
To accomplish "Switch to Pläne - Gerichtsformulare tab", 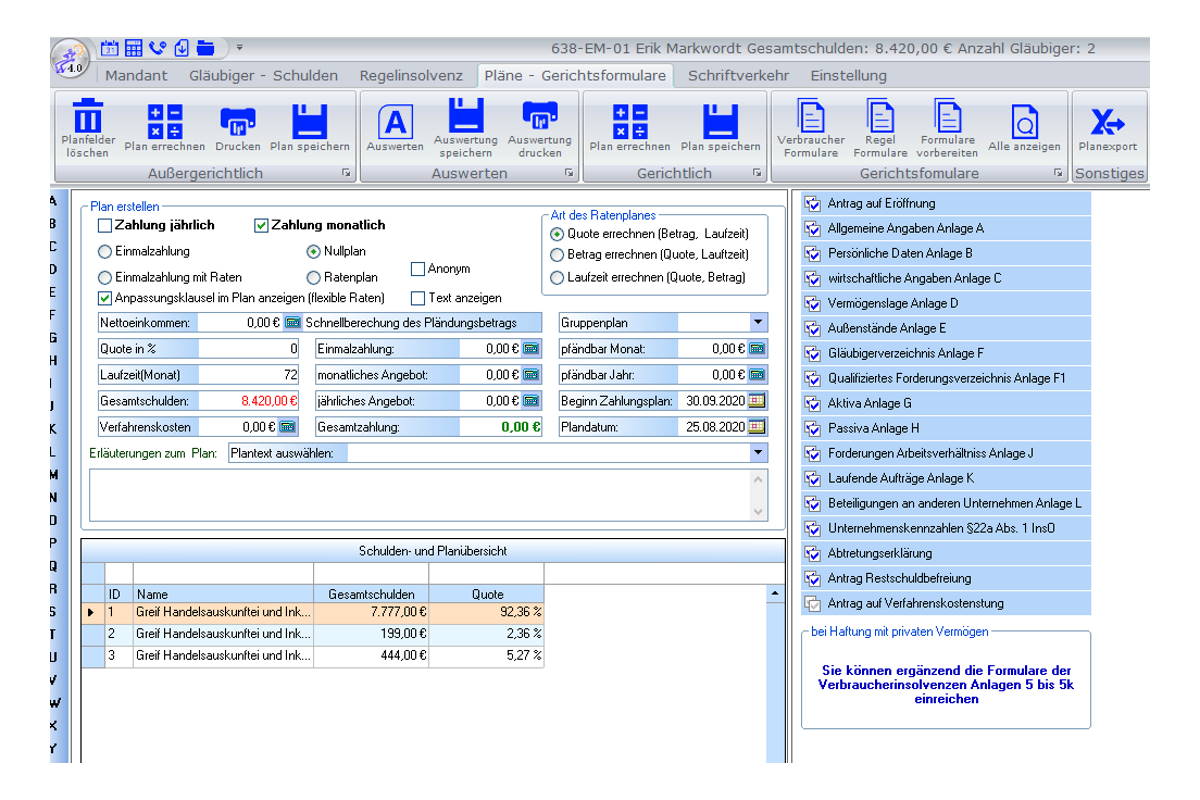I will pyautogui.click(x=576, y=75).
